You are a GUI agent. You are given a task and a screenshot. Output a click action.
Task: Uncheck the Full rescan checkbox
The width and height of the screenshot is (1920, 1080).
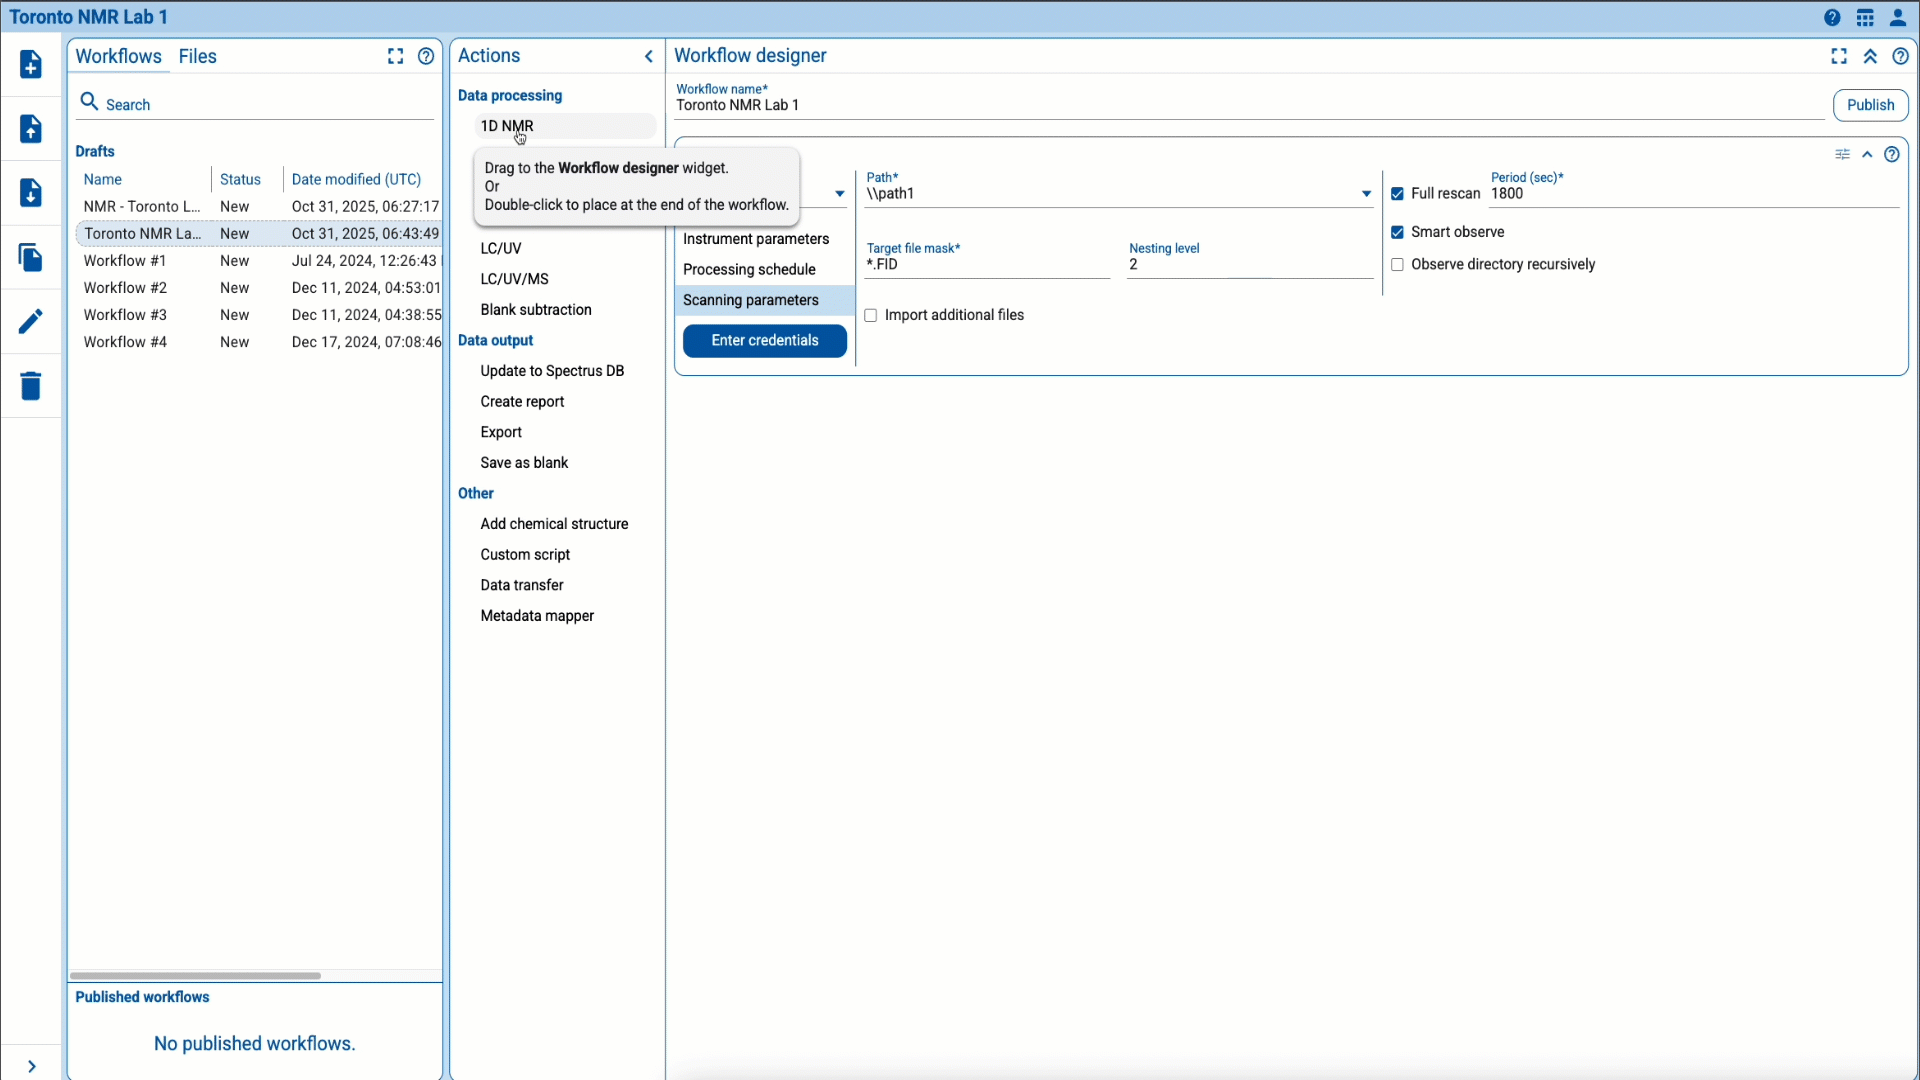(x=1397, y=194)
